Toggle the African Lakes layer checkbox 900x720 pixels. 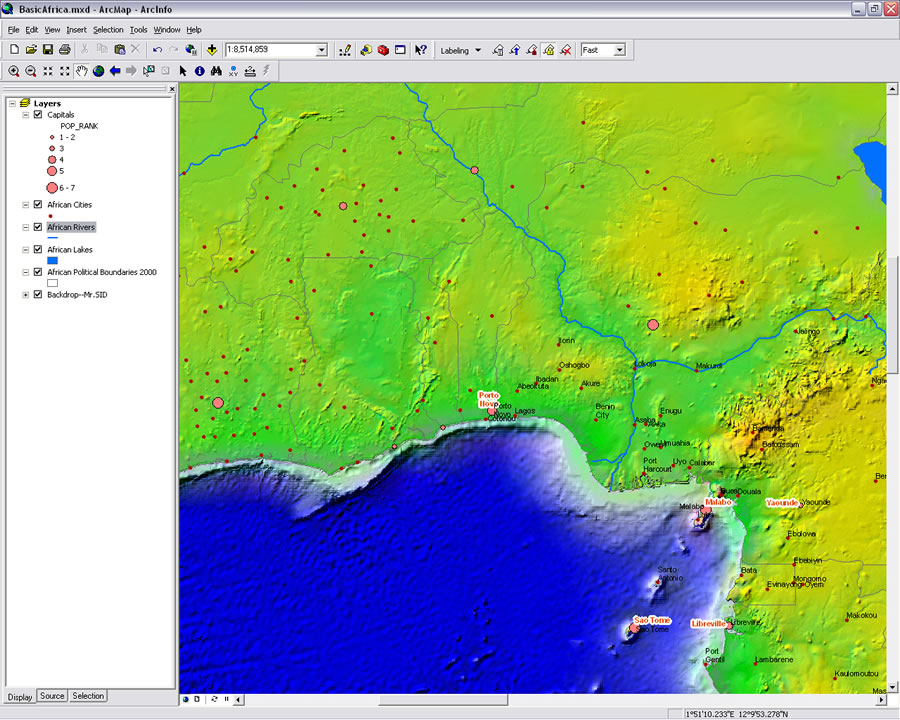click(38, 250)
